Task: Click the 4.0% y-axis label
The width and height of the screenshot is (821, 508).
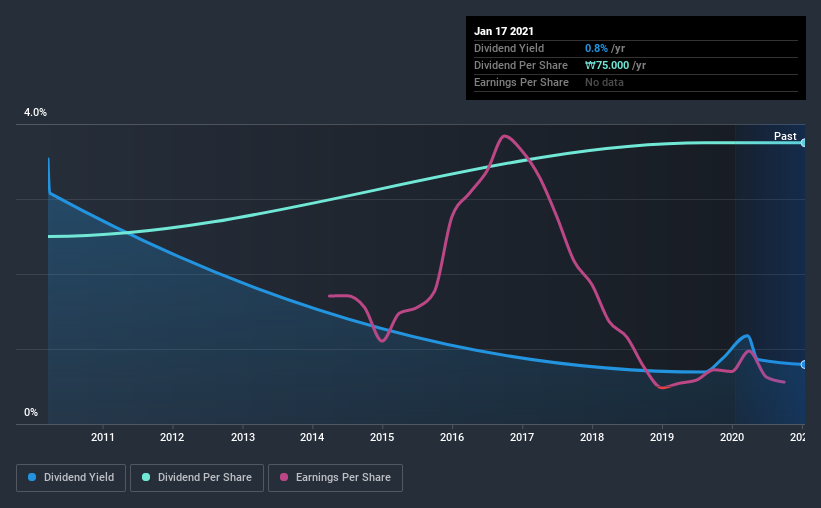Action: pos(35,113)
